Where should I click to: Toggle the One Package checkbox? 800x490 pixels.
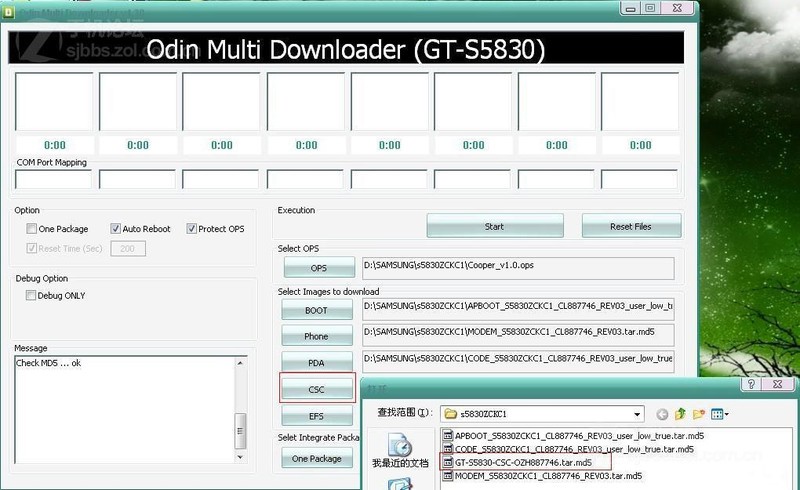pos(32,229)
